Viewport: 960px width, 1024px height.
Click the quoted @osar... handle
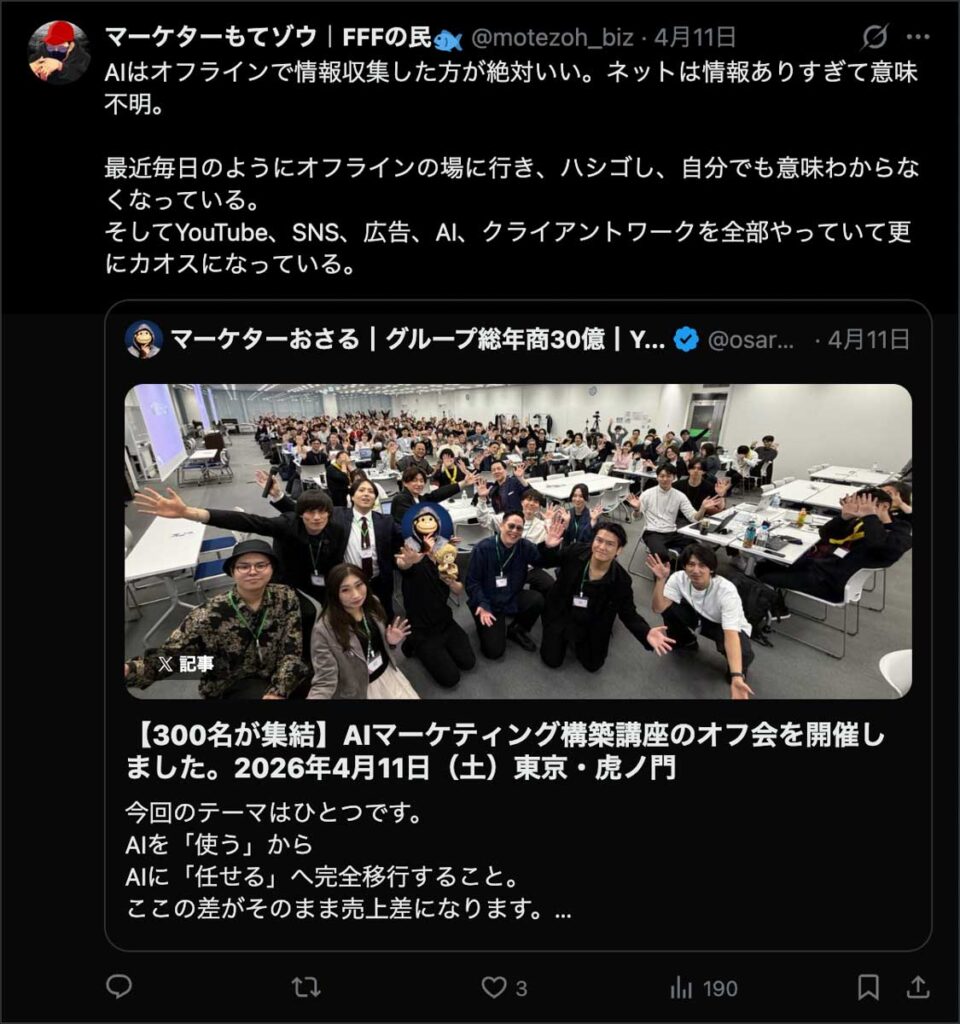click(751, 340)
